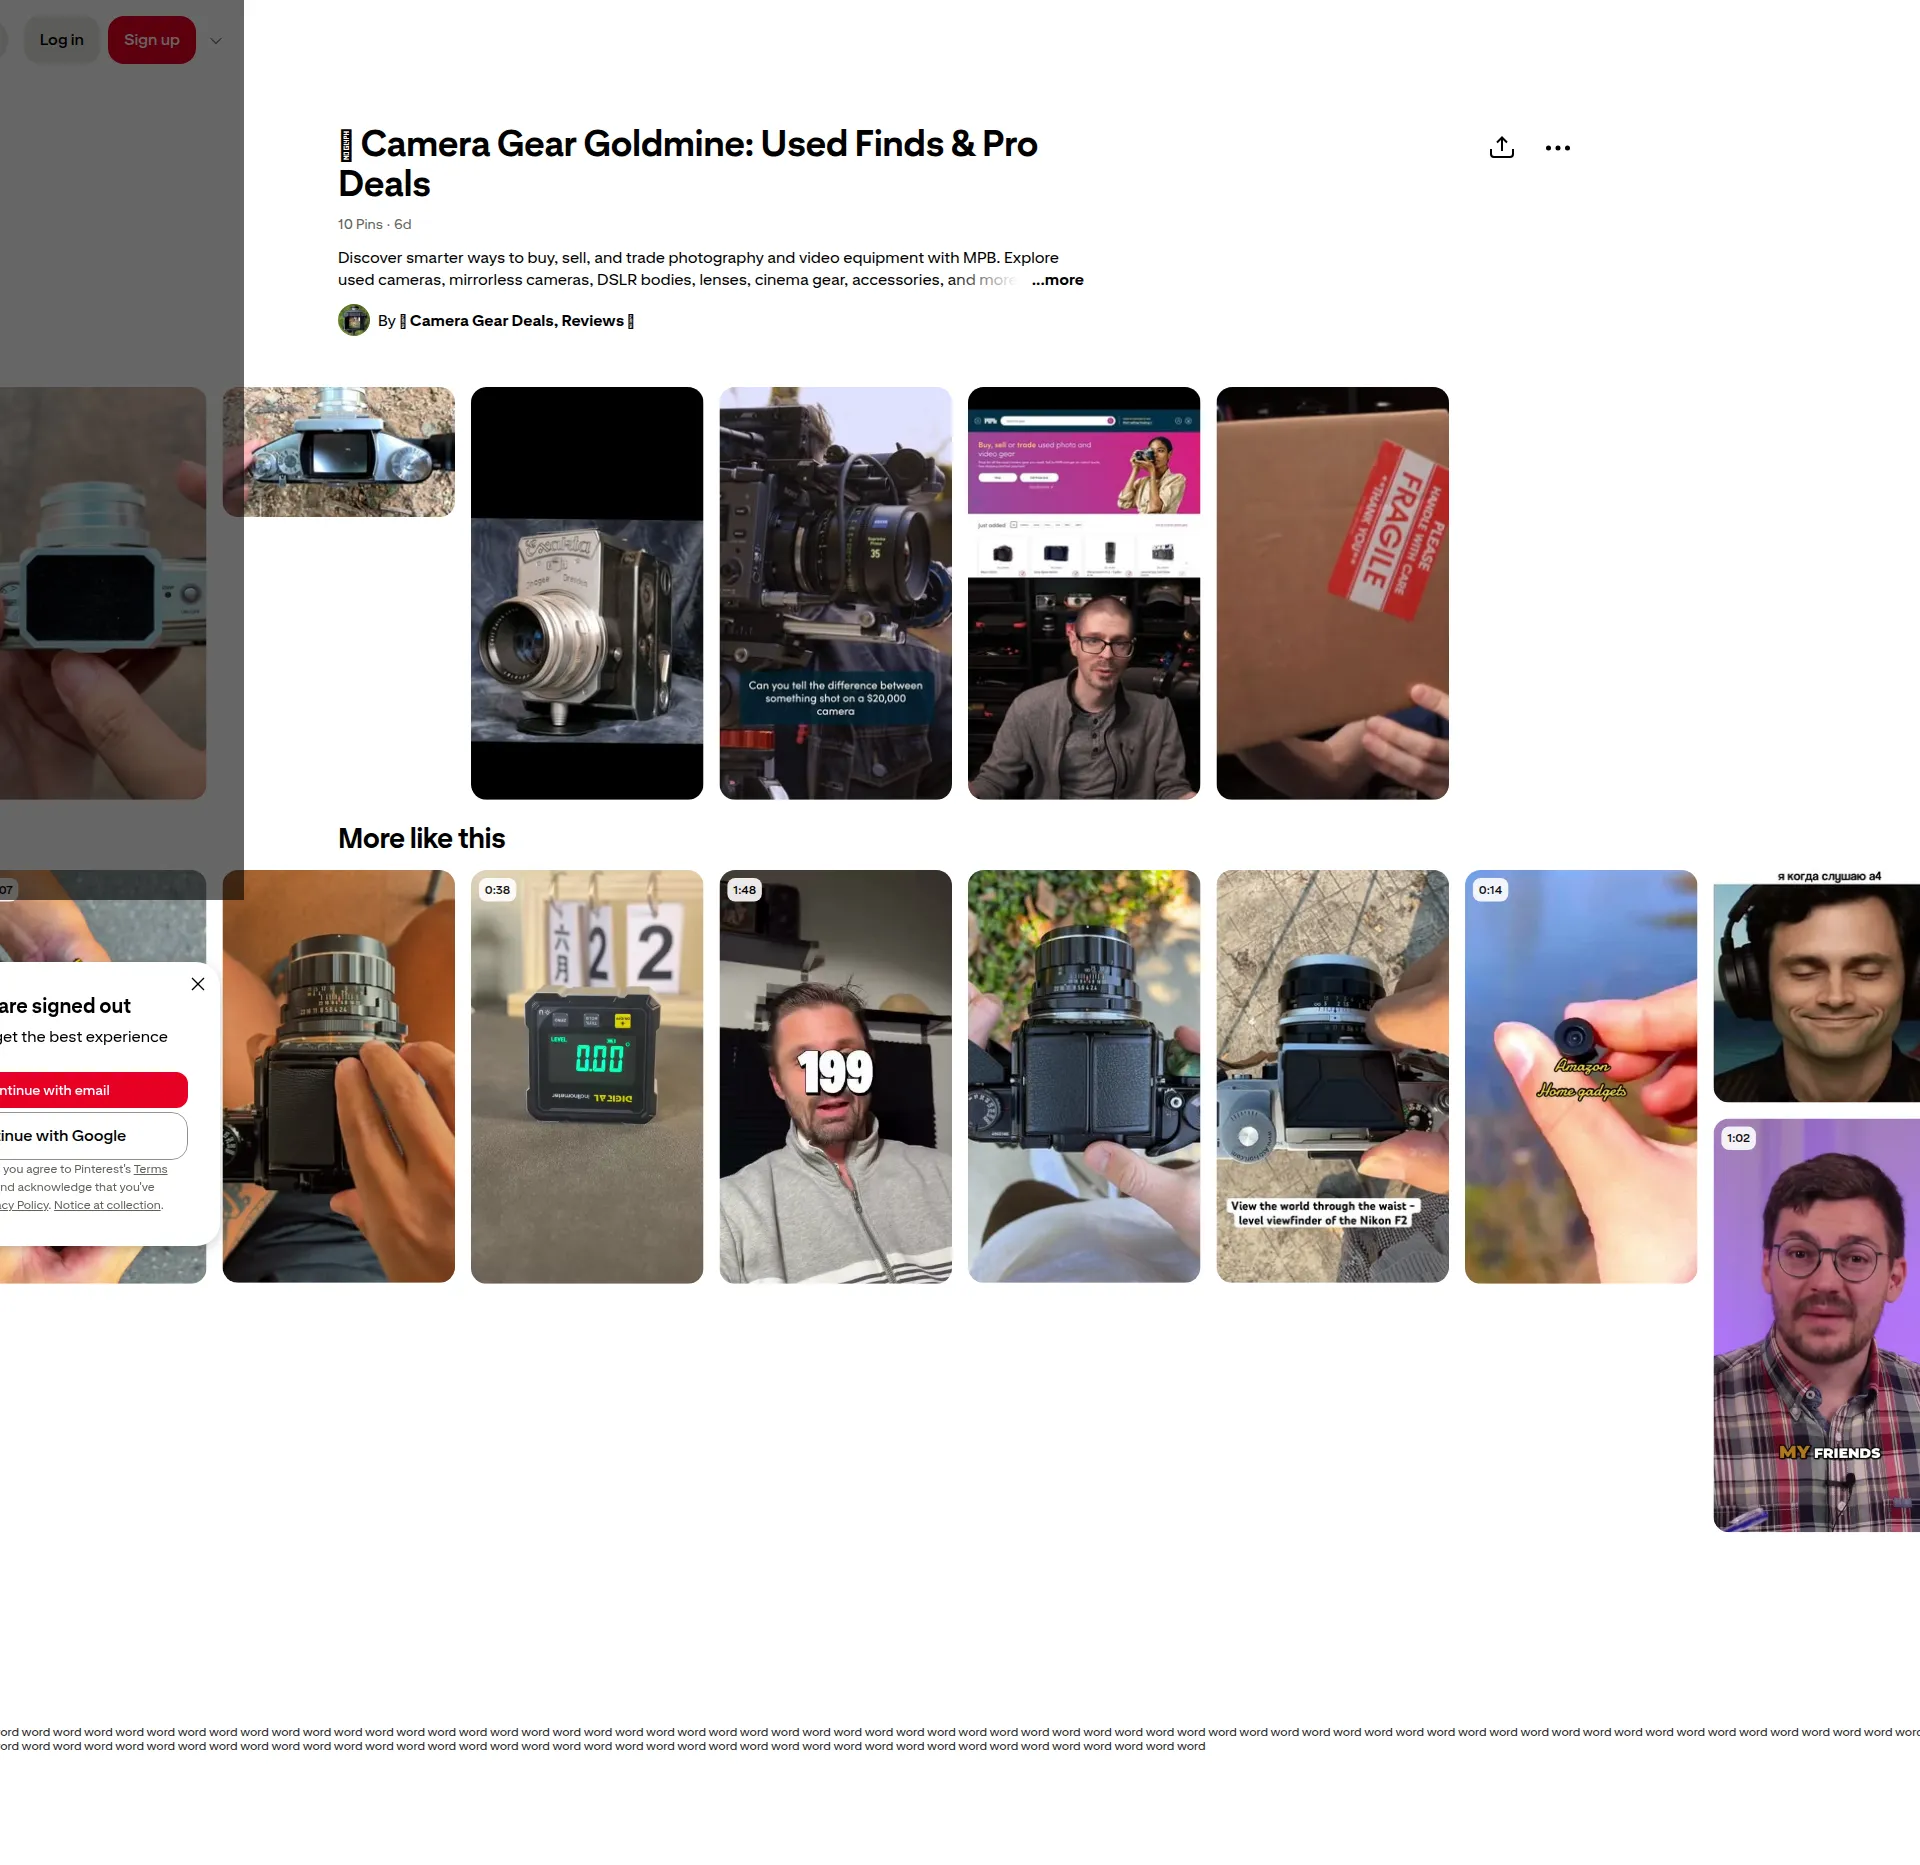Click the board author avatar
This screenshot has width=1920, height=1865.
[x=354, y=320]
